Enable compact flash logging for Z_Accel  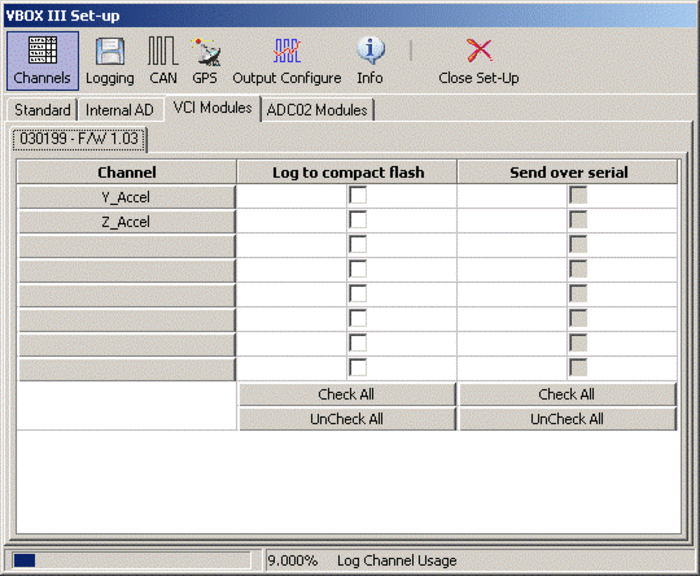[358, 220]
